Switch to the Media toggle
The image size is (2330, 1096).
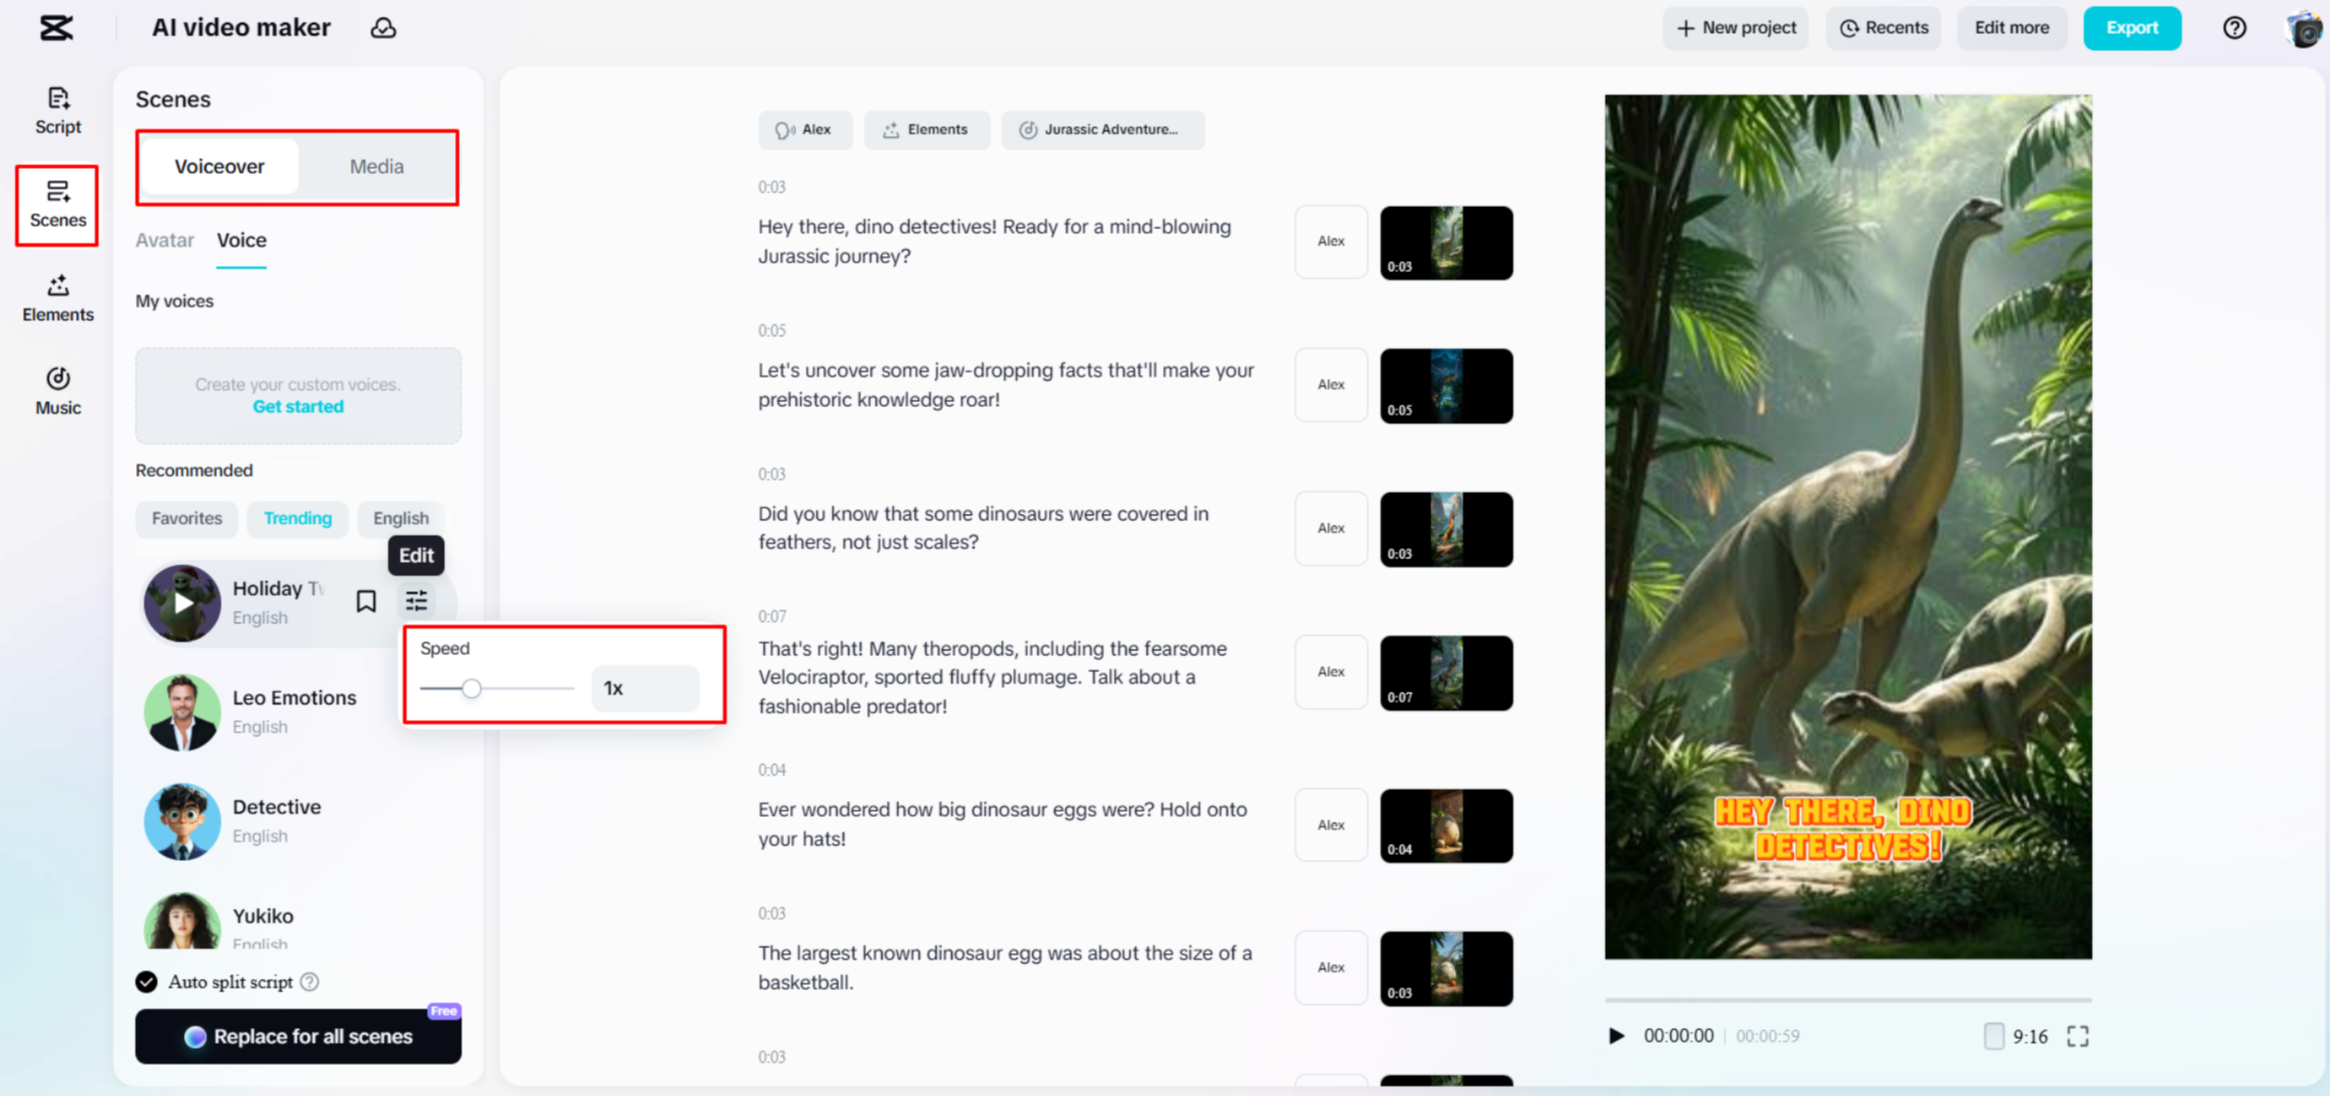[x=376, y=166]
